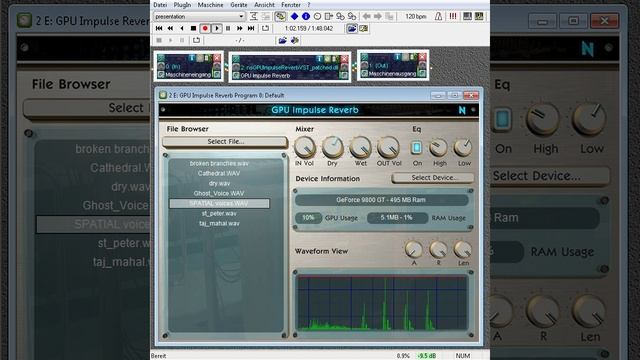Click the open folder icon beside the time display
The width and height of the screenshot is (640, 360).
click(351, 28)
